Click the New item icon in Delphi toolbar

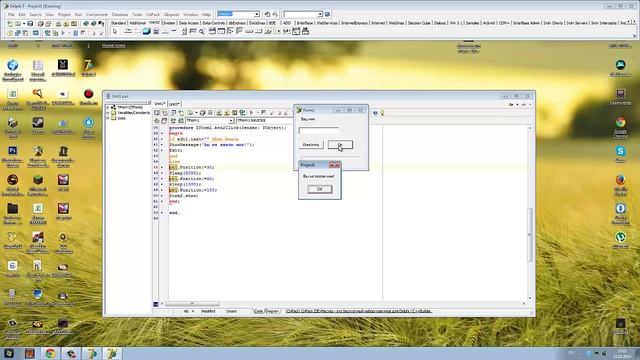[10, 24]
